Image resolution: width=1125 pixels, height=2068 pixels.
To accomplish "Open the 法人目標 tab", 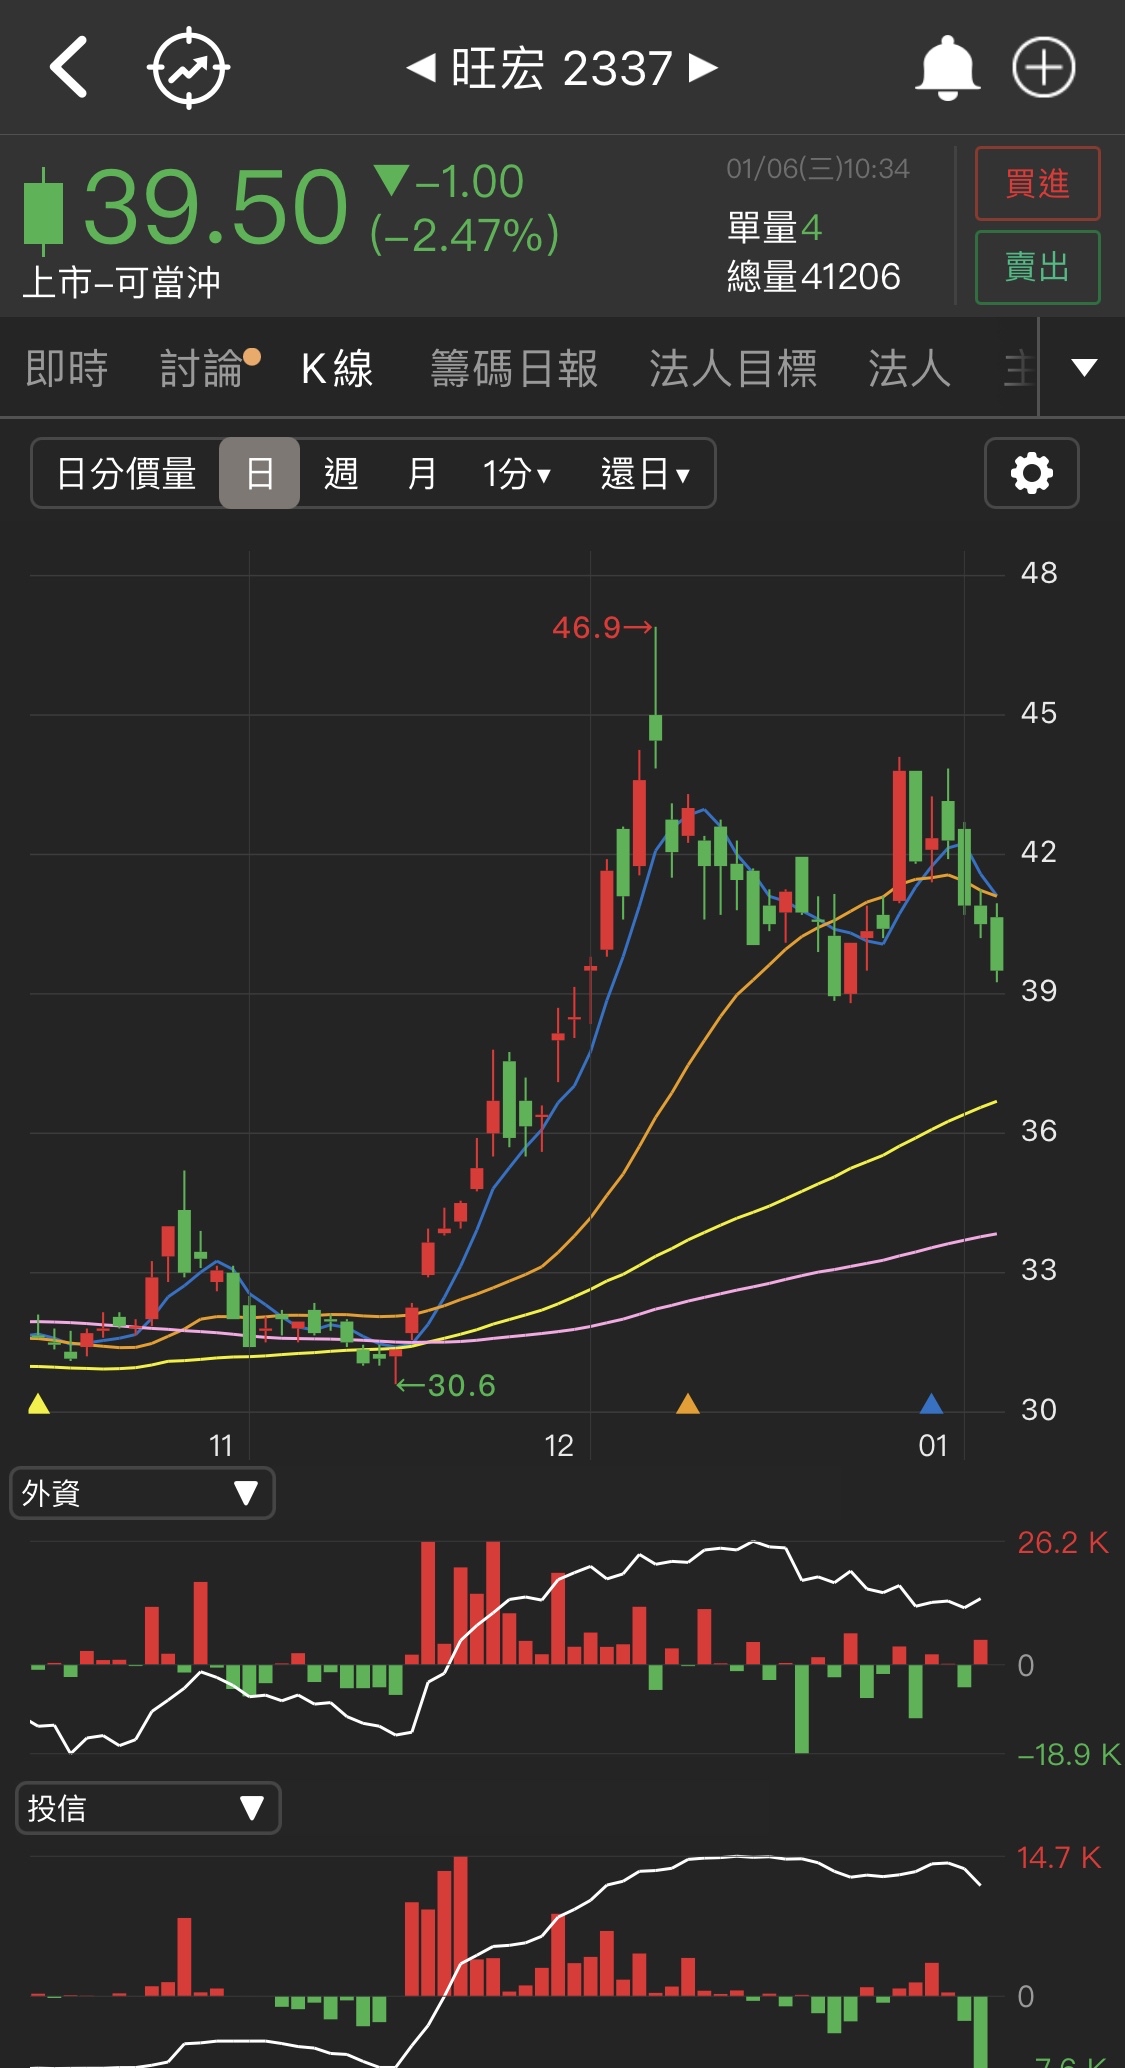I will tap(733, 368).
